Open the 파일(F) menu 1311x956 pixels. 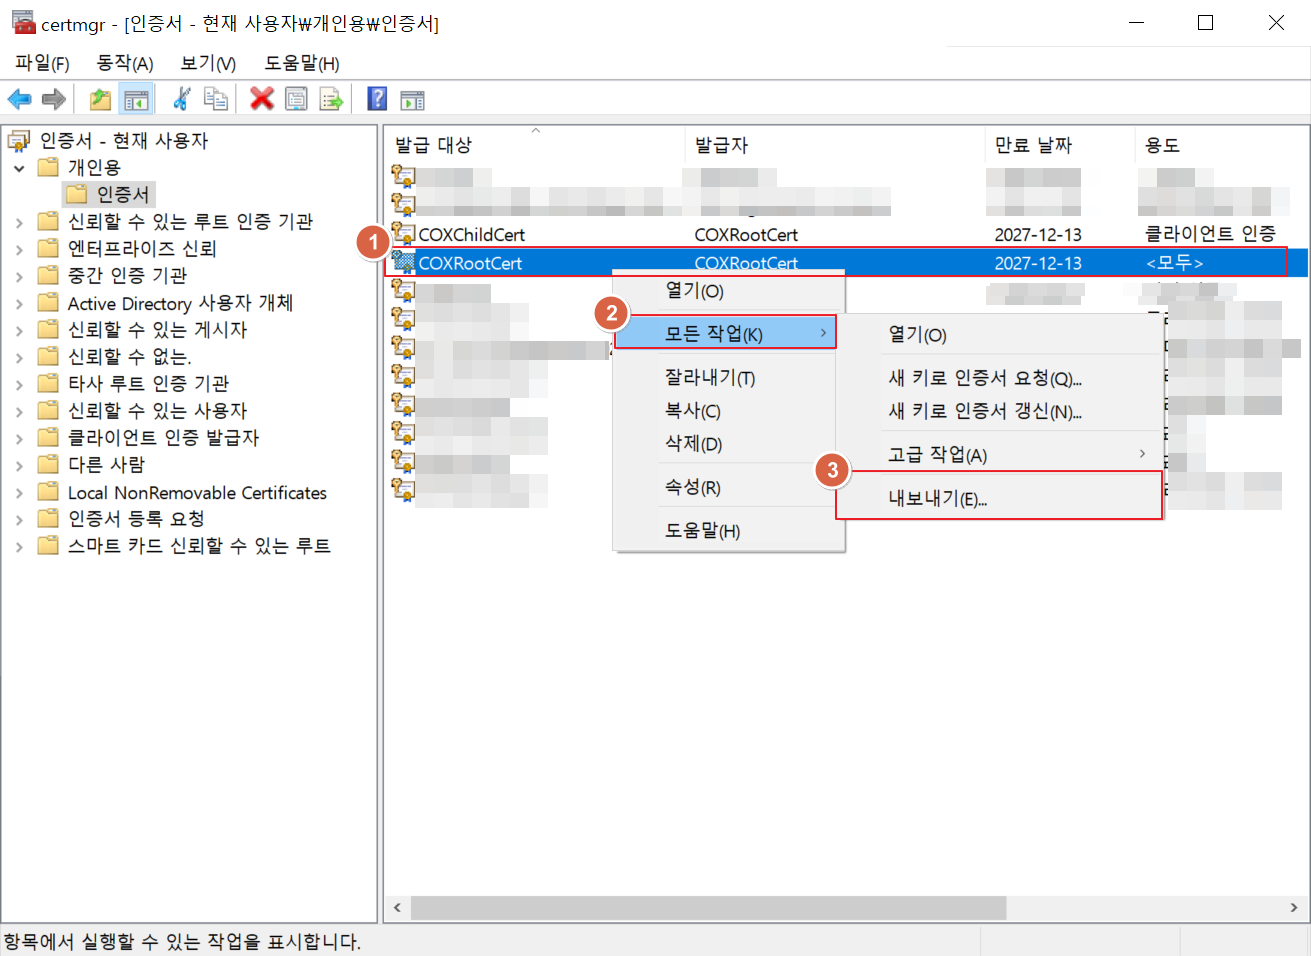coord(42,63)
